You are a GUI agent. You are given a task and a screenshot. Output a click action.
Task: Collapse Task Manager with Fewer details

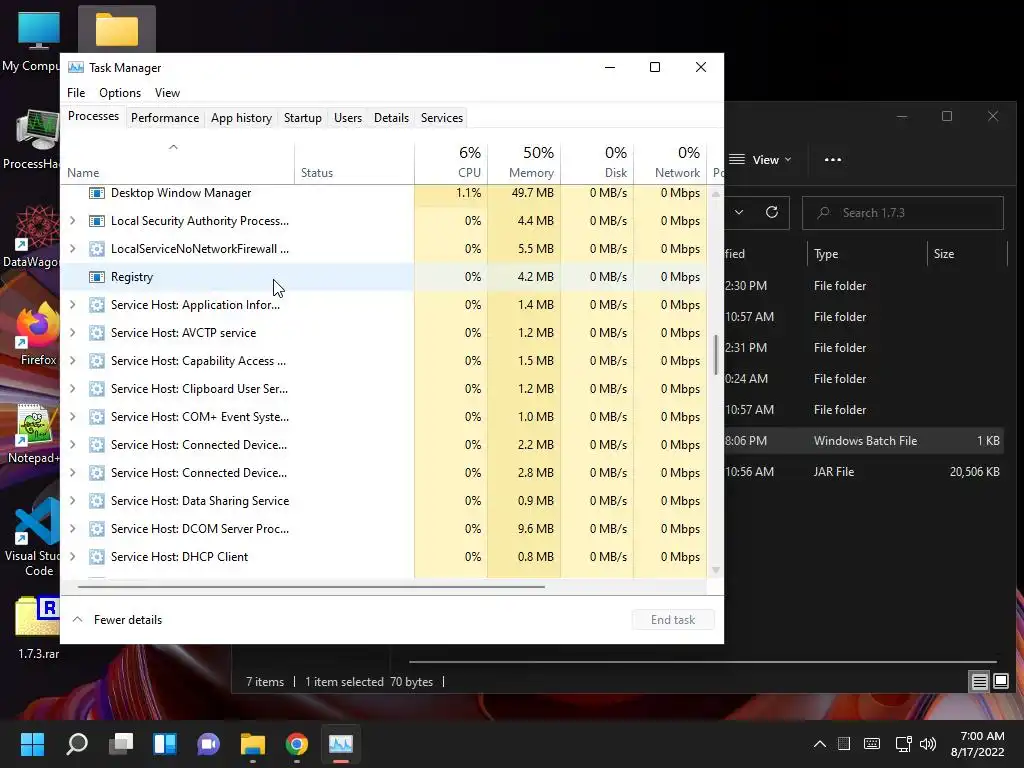pos(117,620)
